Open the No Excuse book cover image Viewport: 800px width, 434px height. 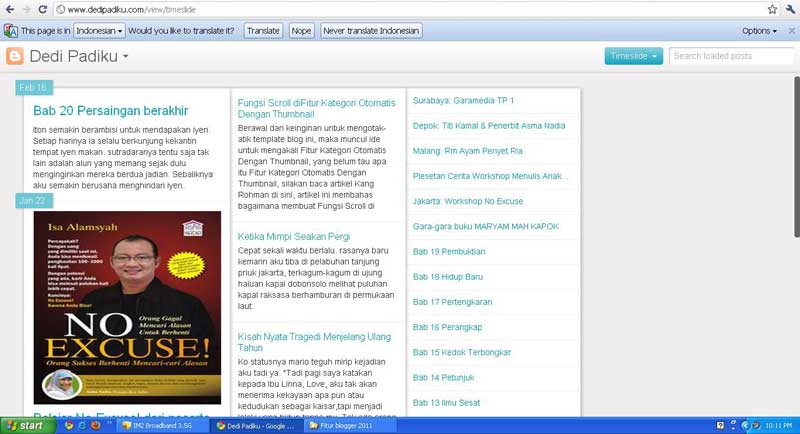coord(128,308)
